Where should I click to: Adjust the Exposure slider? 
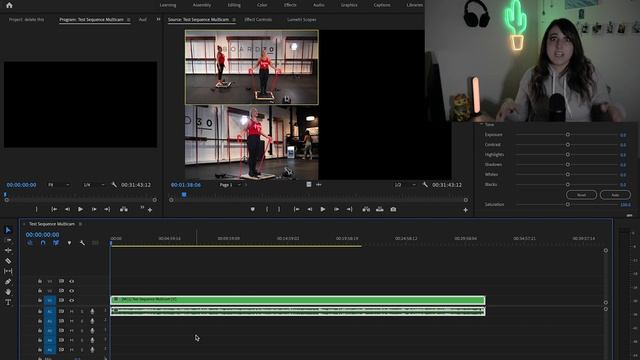coord(567,135)
